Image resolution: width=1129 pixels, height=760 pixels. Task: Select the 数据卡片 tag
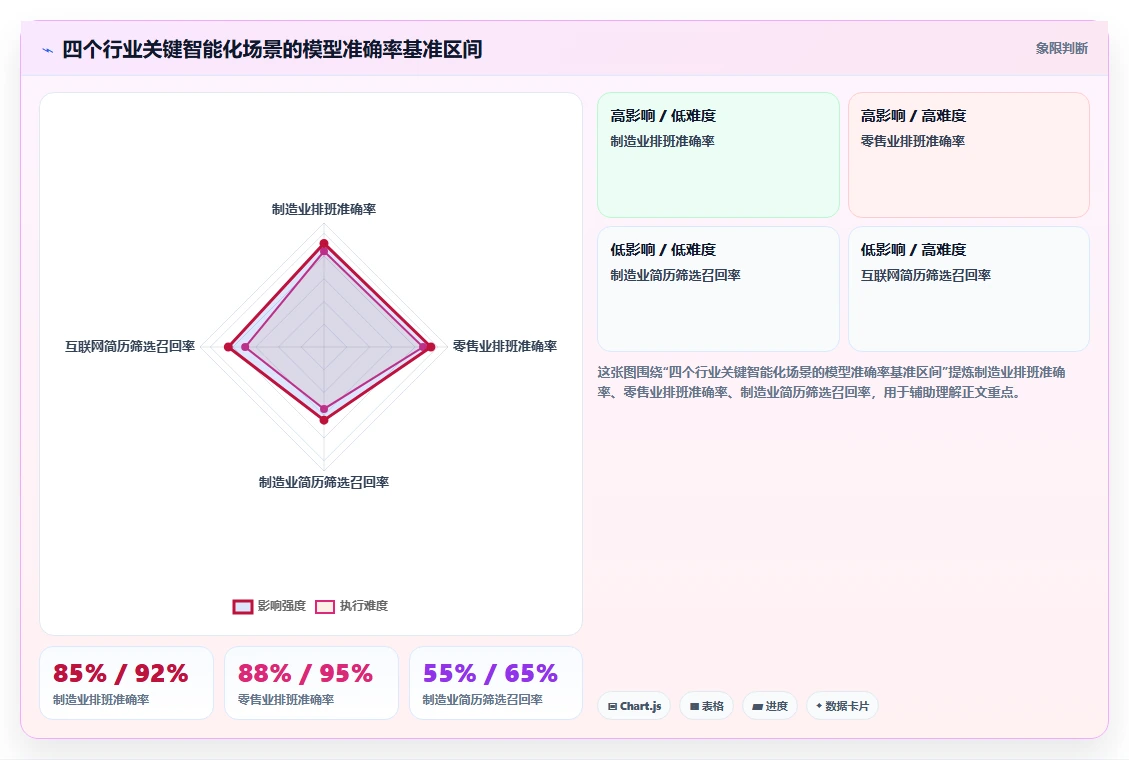tap(842, 706)
